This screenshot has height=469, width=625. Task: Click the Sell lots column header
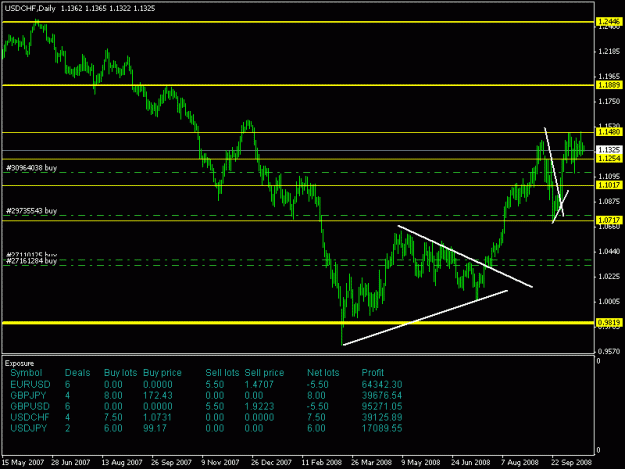click(x=222, y=373)
